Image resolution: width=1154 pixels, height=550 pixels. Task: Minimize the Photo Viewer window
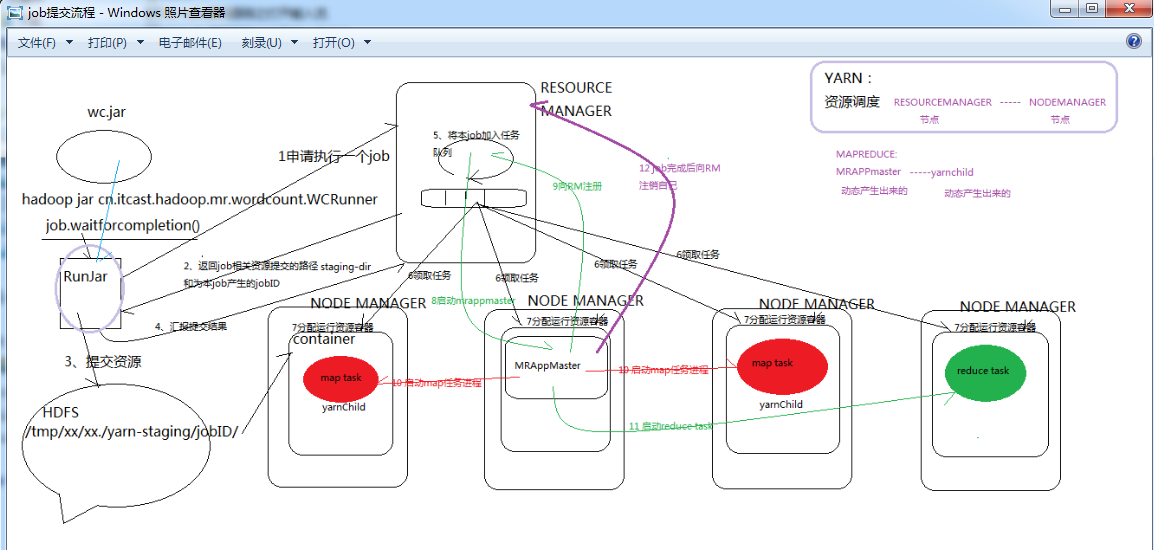click(1064, 8)
